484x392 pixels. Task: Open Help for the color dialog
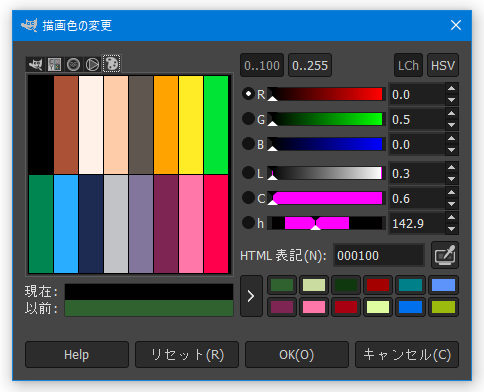point(77,355)
